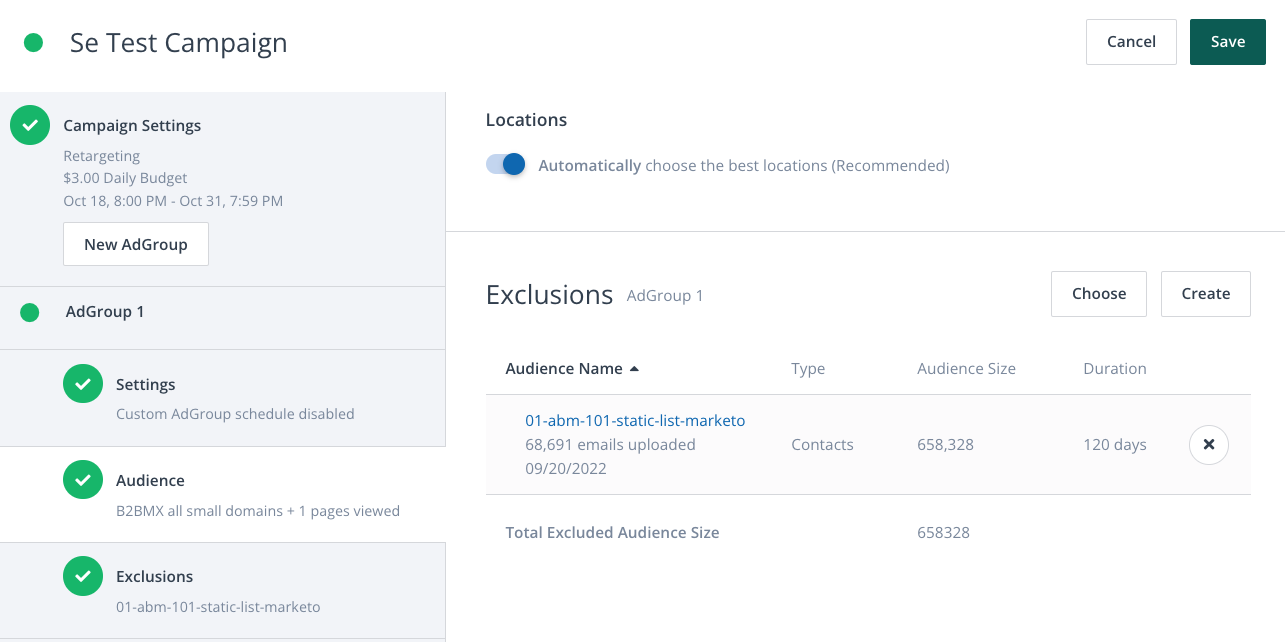This screenshot has width=1285, height=642.
Task: Click the 120 days duration cell
Action: click(x=1115, y=445)
